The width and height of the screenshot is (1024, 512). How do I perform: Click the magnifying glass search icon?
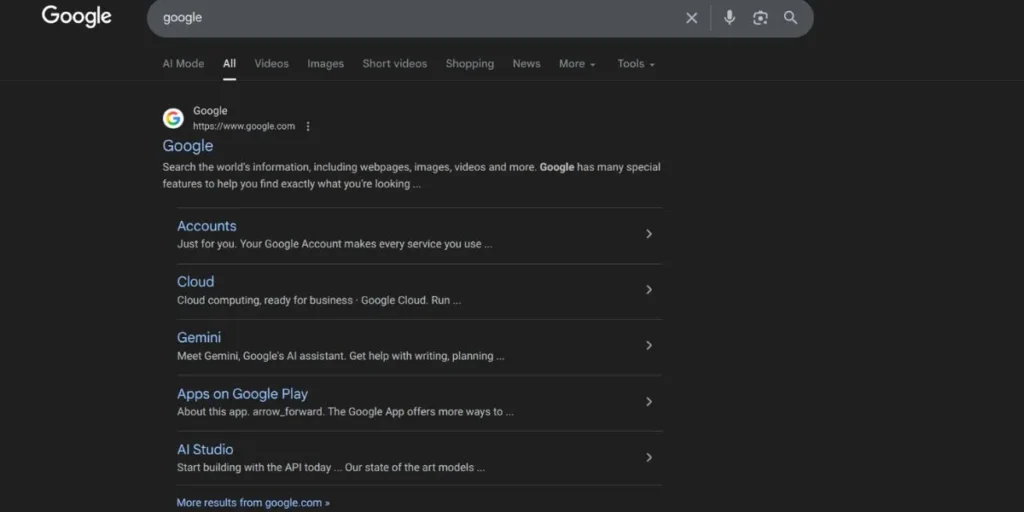click(x=791, y=18)
